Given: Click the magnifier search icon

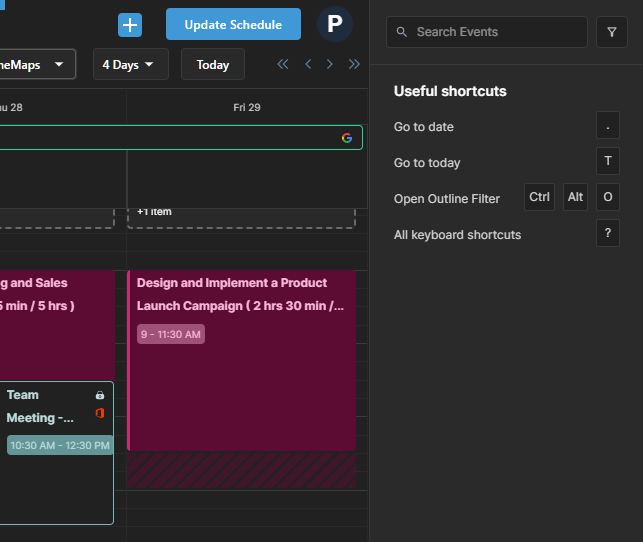Looking at the screenshot, I should click(402, 32).
